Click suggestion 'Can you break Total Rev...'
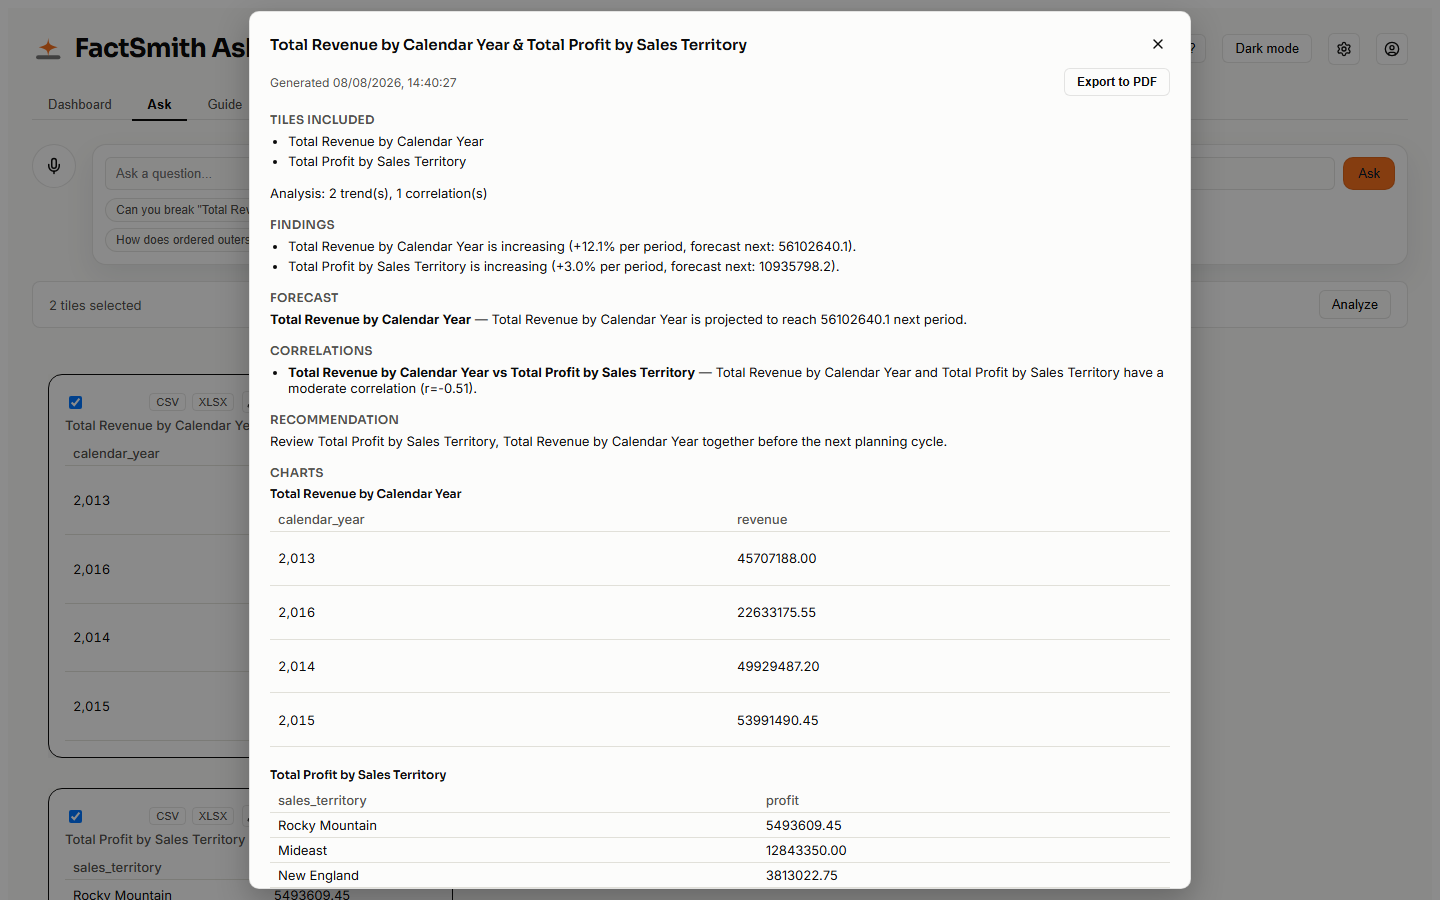 [180, 210]
